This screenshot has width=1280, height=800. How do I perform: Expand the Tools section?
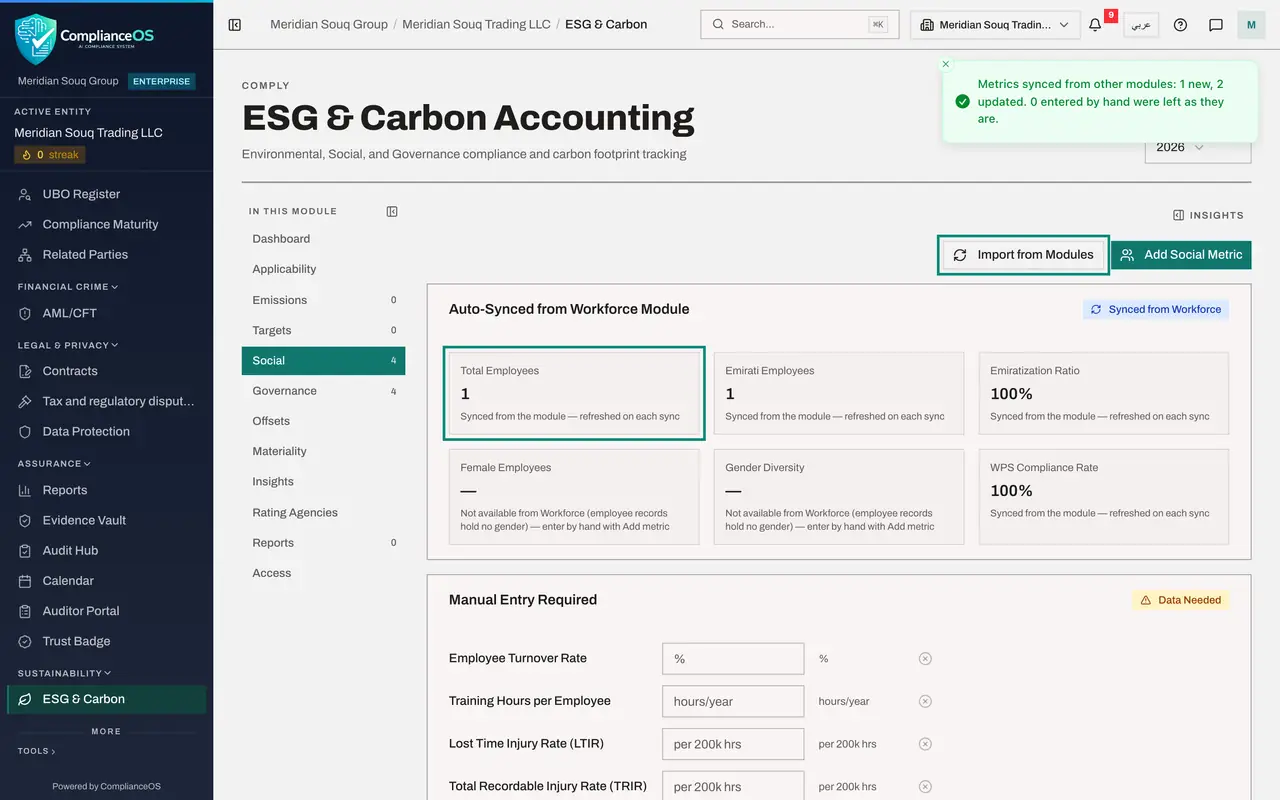pyautogui.click(x=37, y=751)
